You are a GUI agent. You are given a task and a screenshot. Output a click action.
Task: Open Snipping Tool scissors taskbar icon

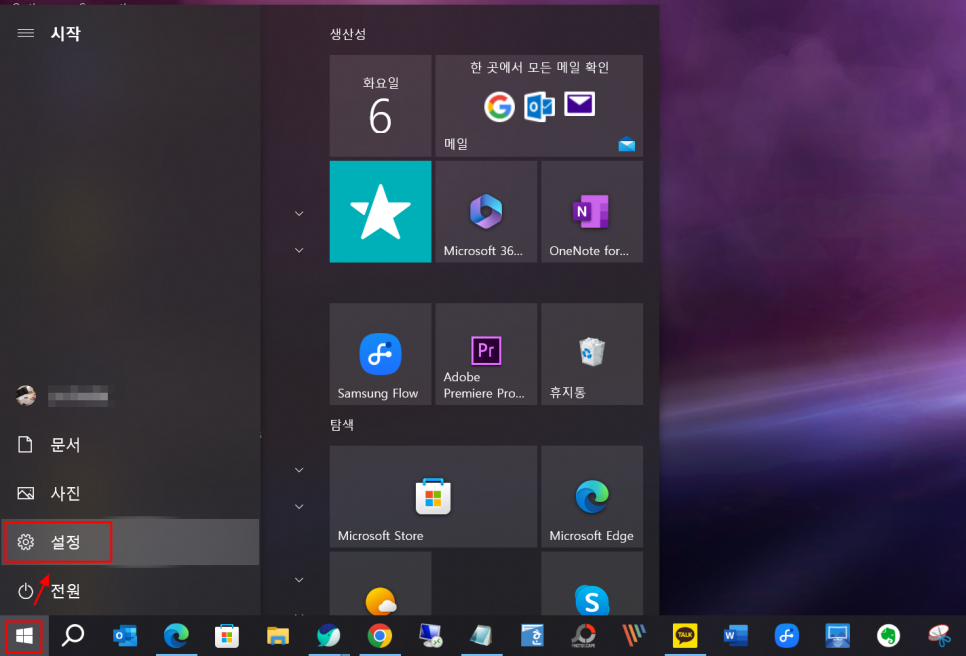tap(939, 635)
